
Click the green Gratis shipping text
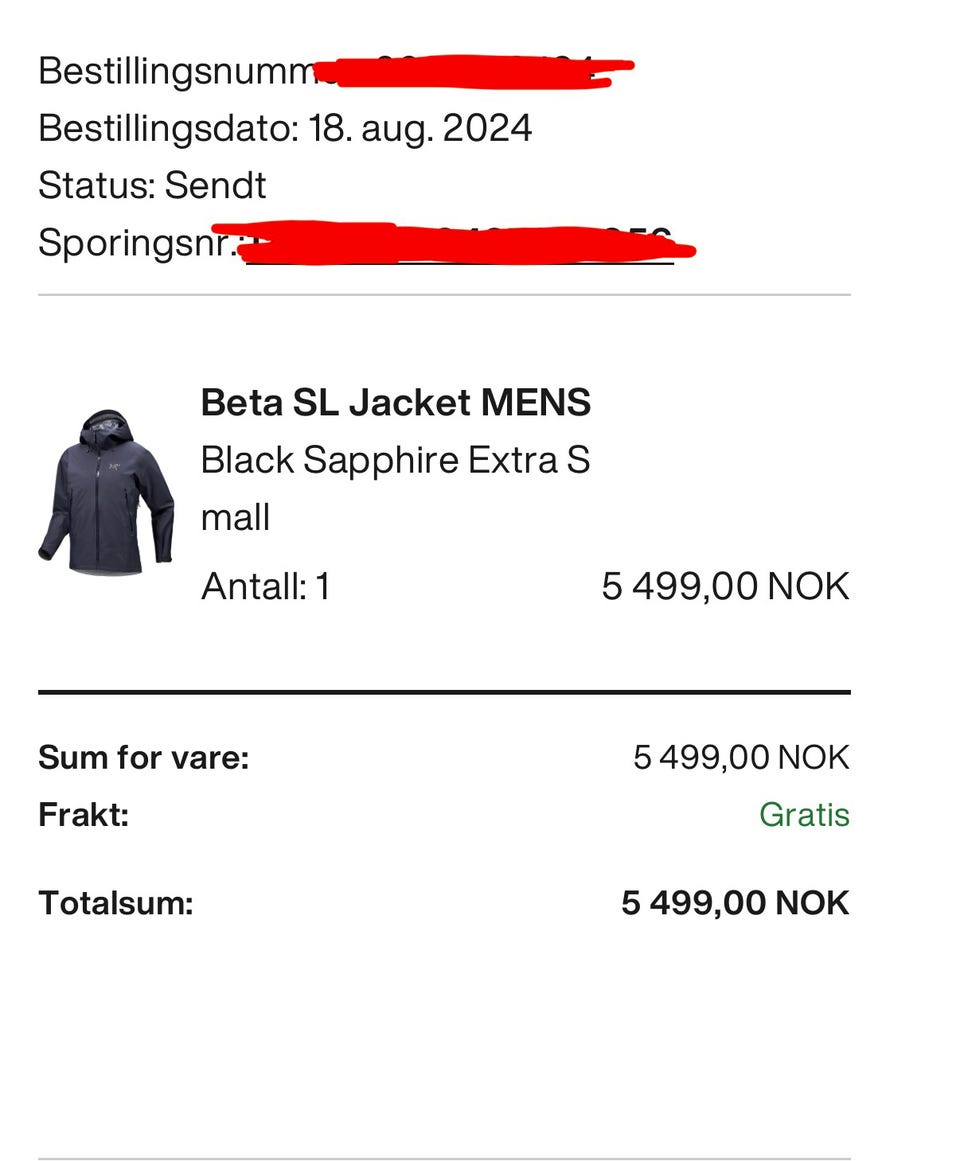(804, 815)
